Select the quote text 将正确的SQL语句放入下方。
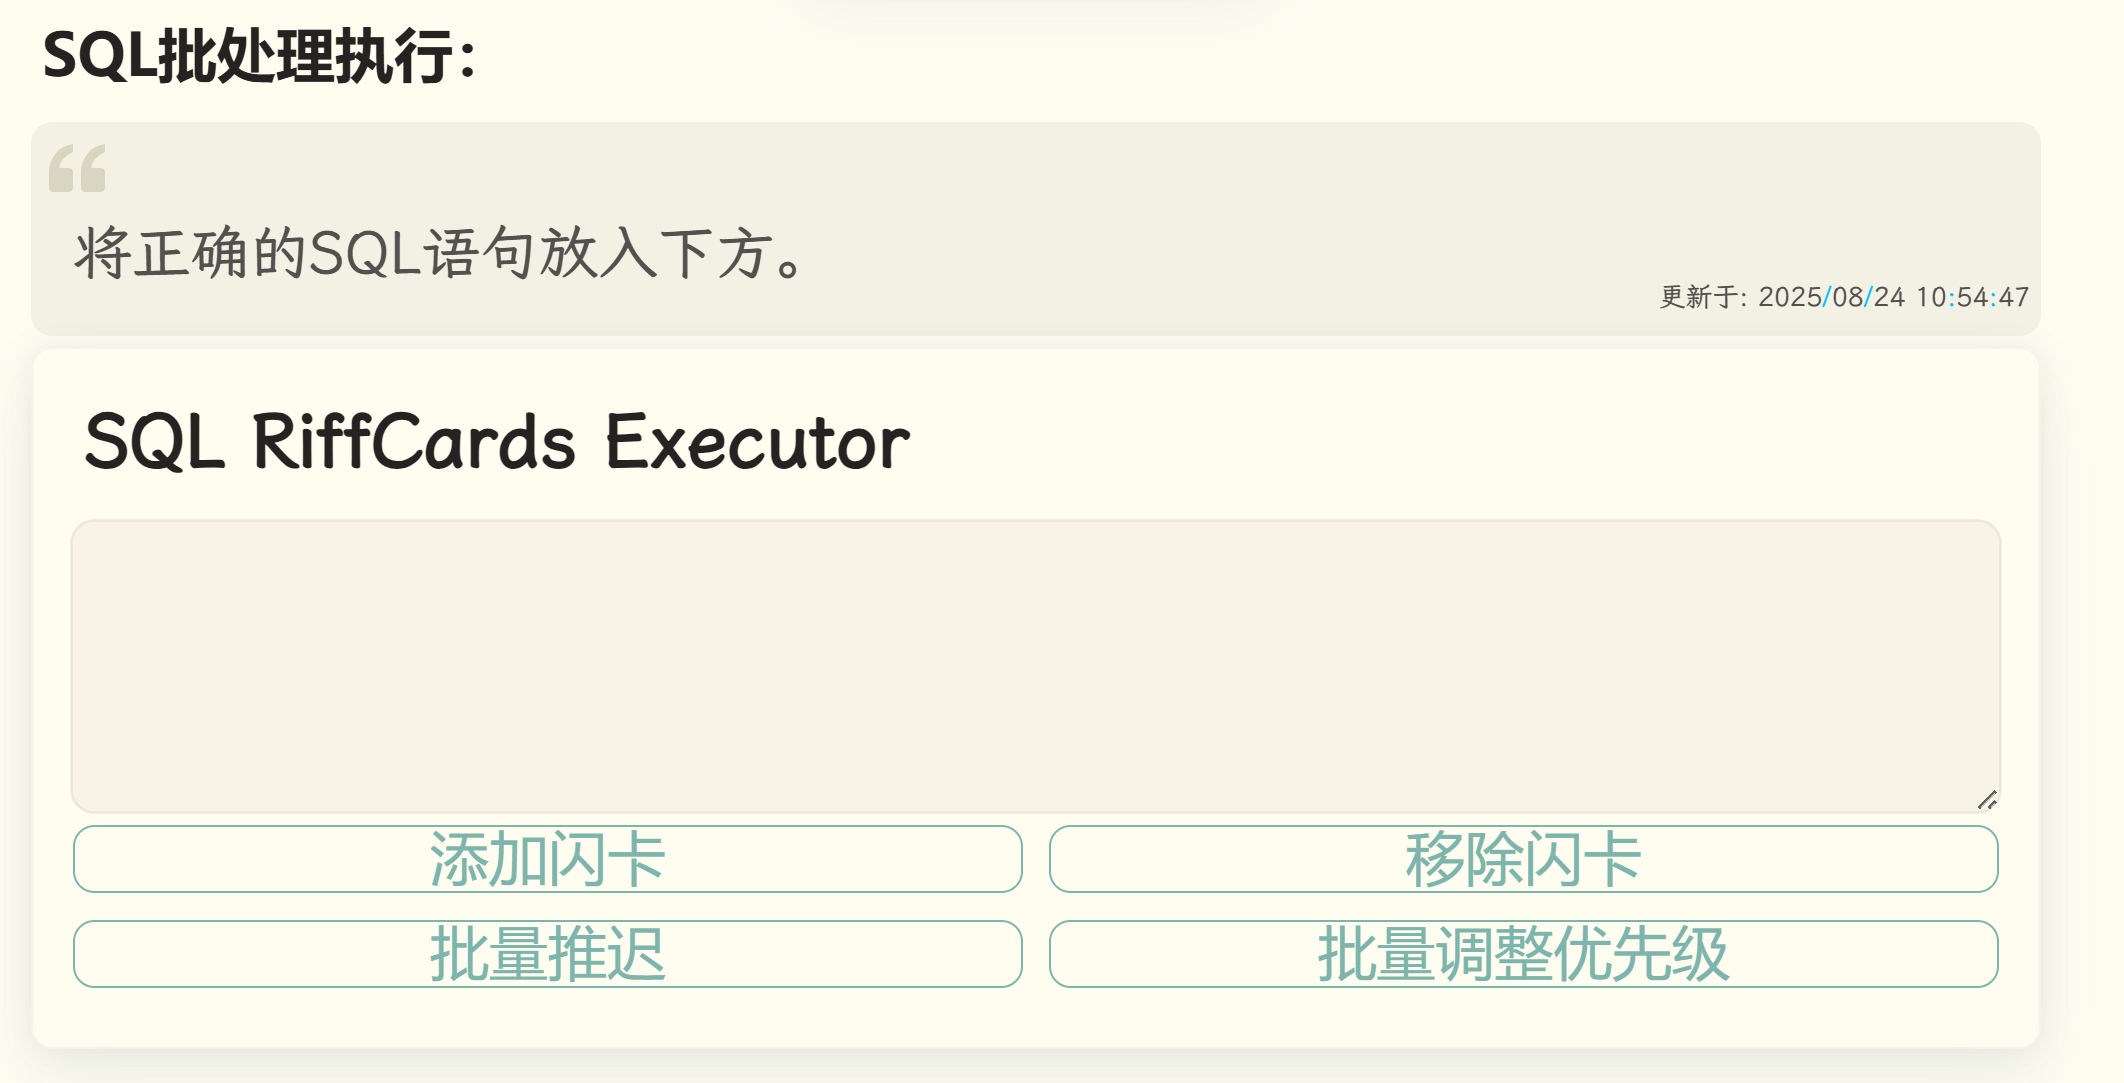The width and height of the screenshot is (2124, 1083). (x=440, y=253)
